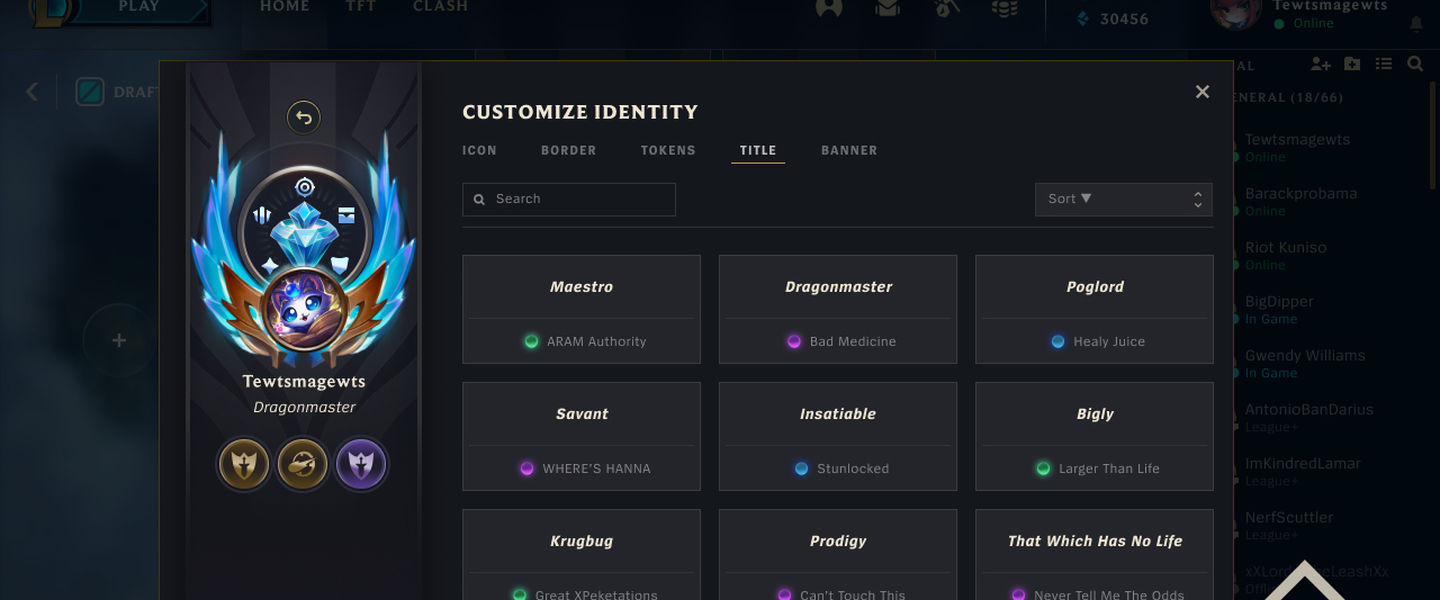
Task: Open the Tokens tab
Action: click(668, 150)
